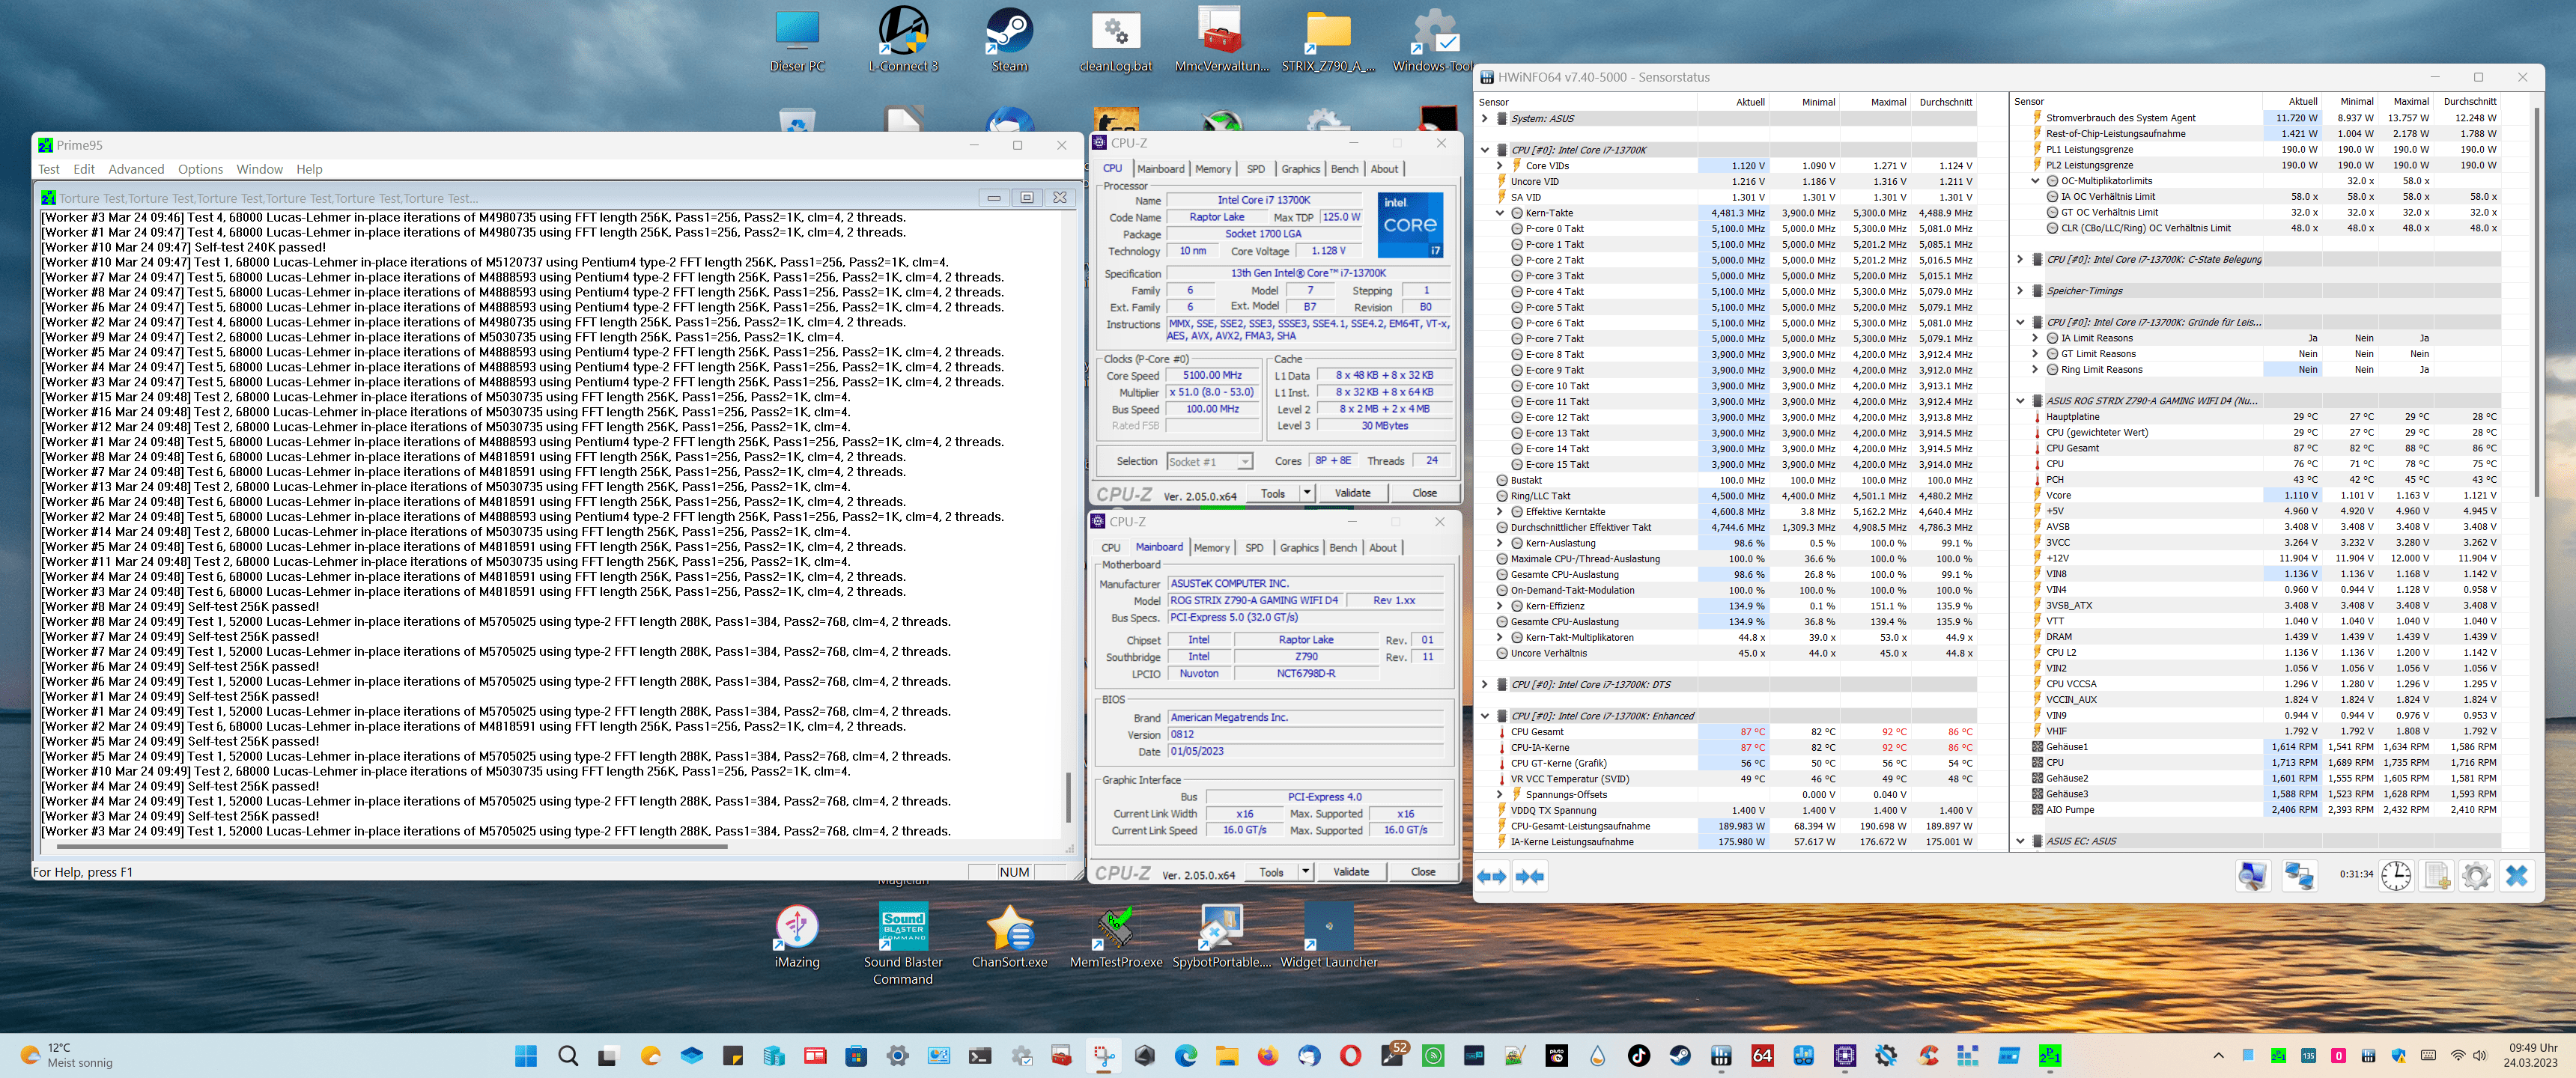This screenshot has width=2576, height=1078.
Task: Click HWiNFO reset clock timer icon
Action: tap(2396, 876)
